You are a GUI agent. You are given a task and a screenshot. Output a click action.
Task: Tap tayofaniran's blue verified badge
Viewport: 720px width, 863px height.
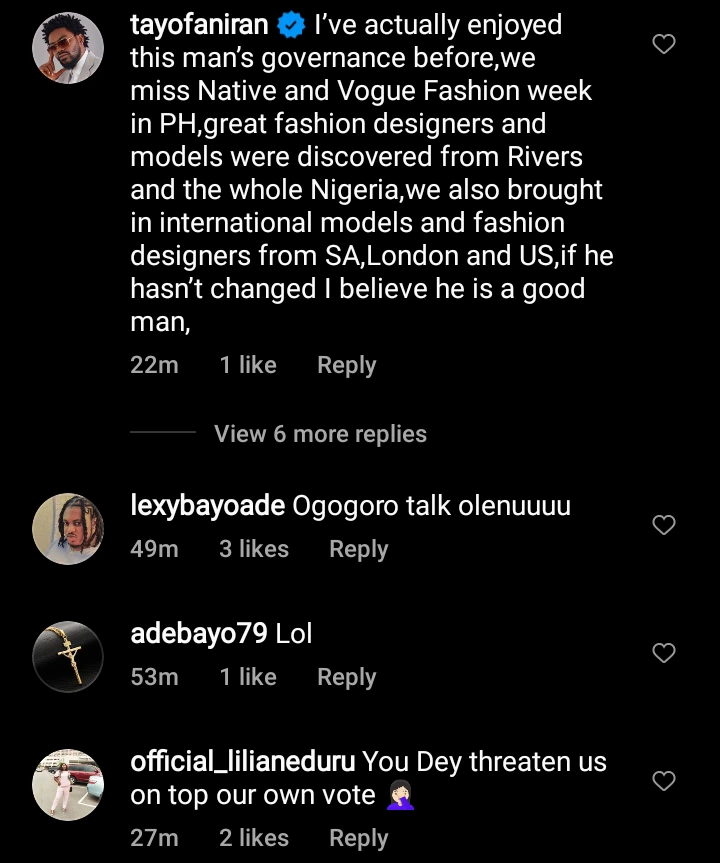pos(291,26)
